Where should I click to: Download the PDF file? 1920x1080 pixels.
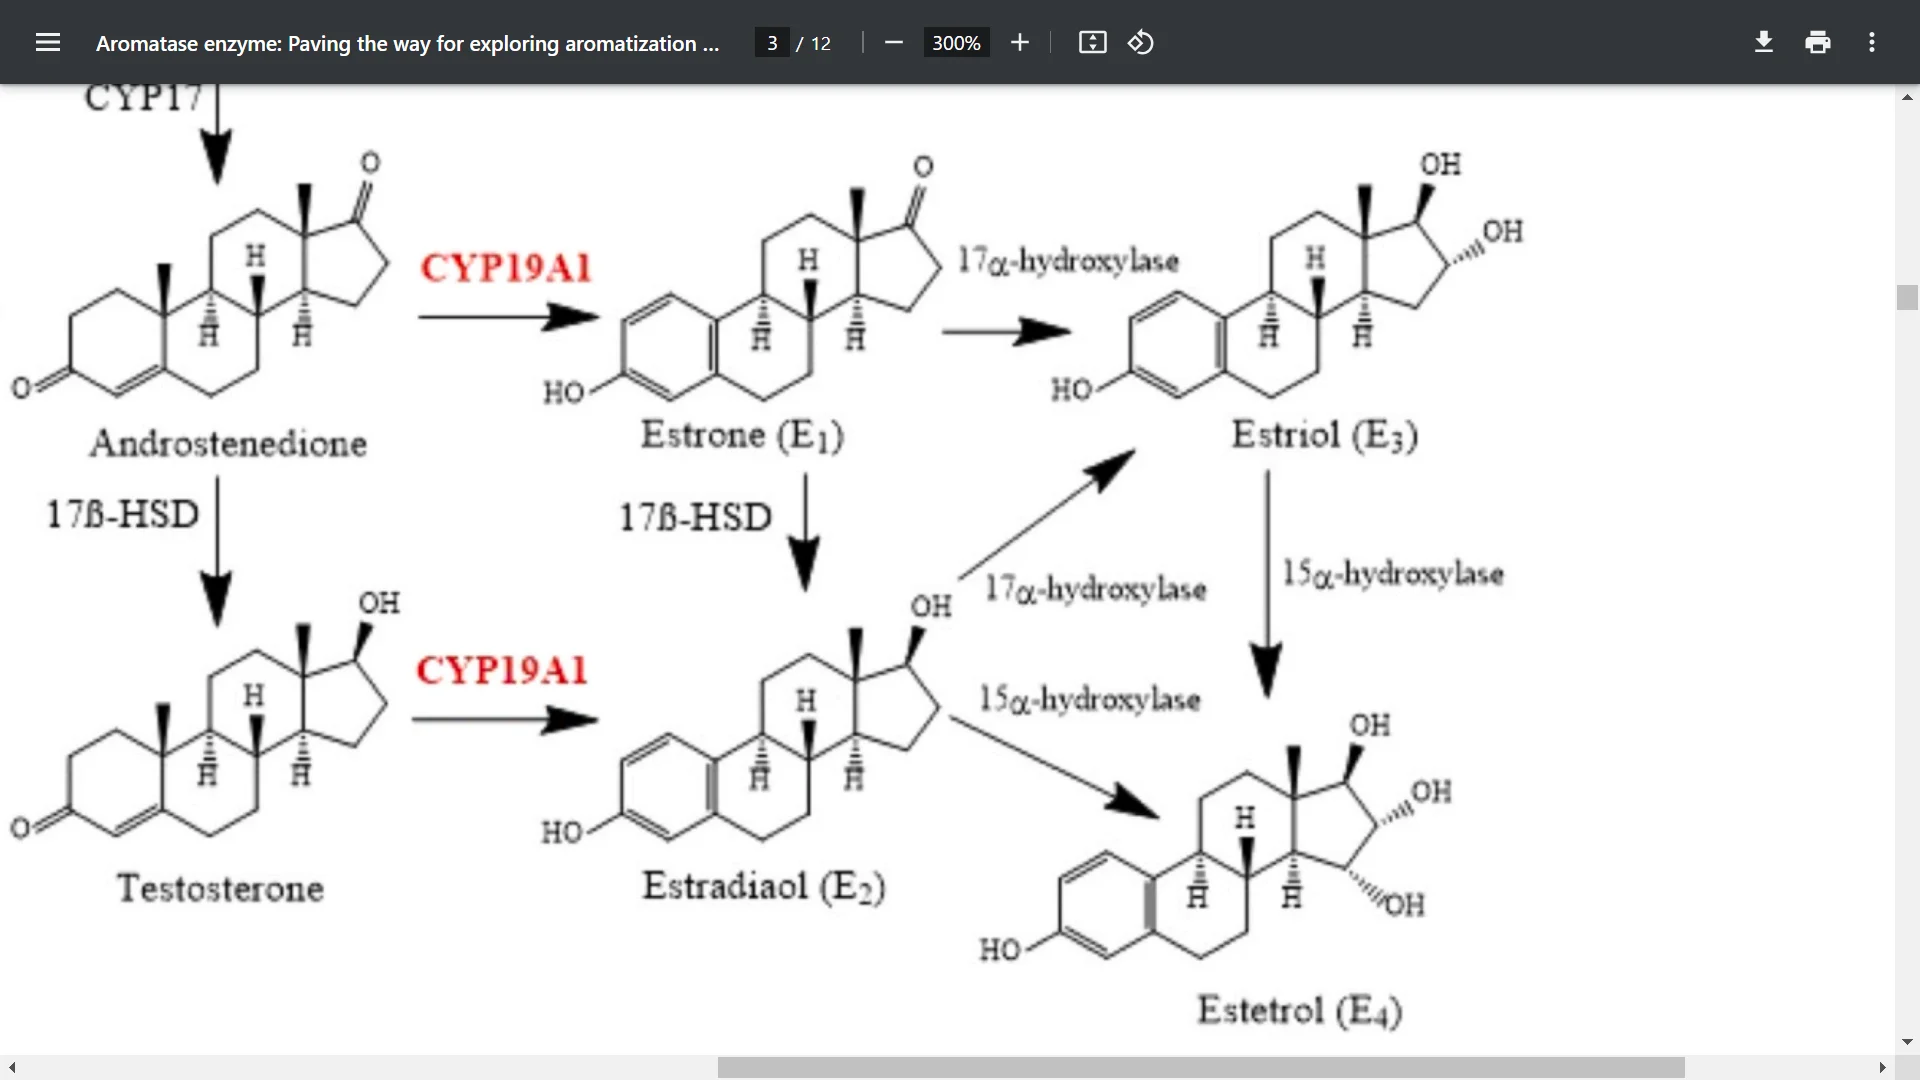pos(1764,42)
